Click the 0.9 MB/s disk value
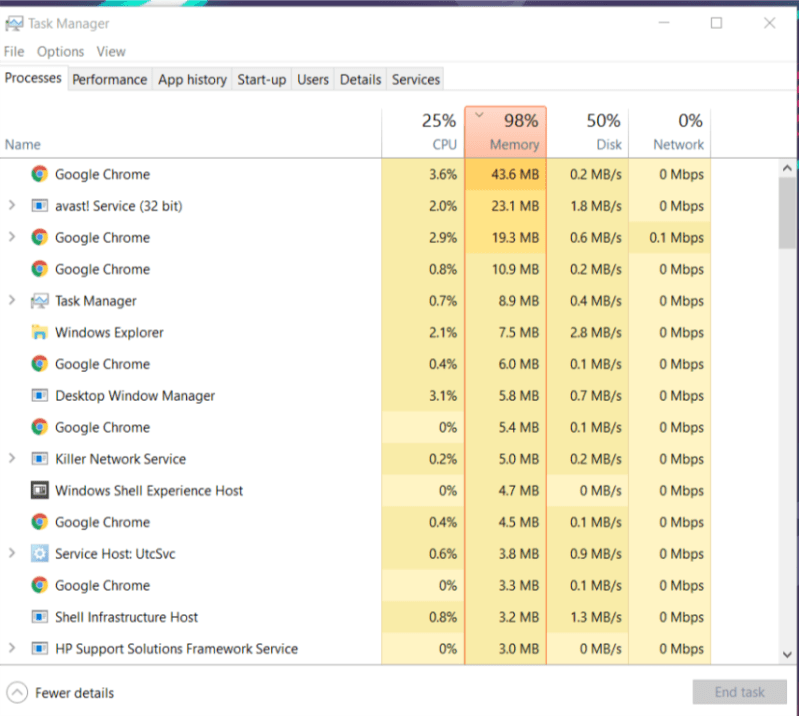 pos(596,553)
